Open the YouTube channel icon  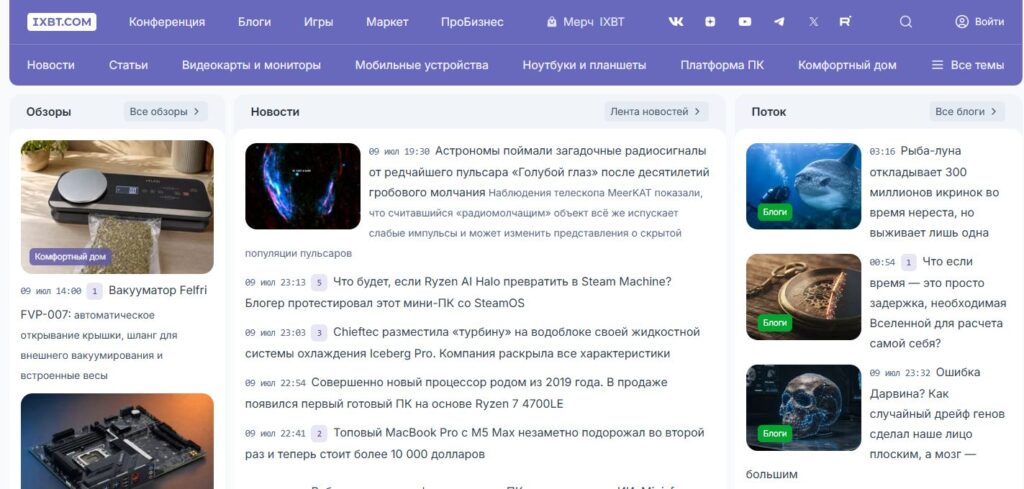pos(744,22)
